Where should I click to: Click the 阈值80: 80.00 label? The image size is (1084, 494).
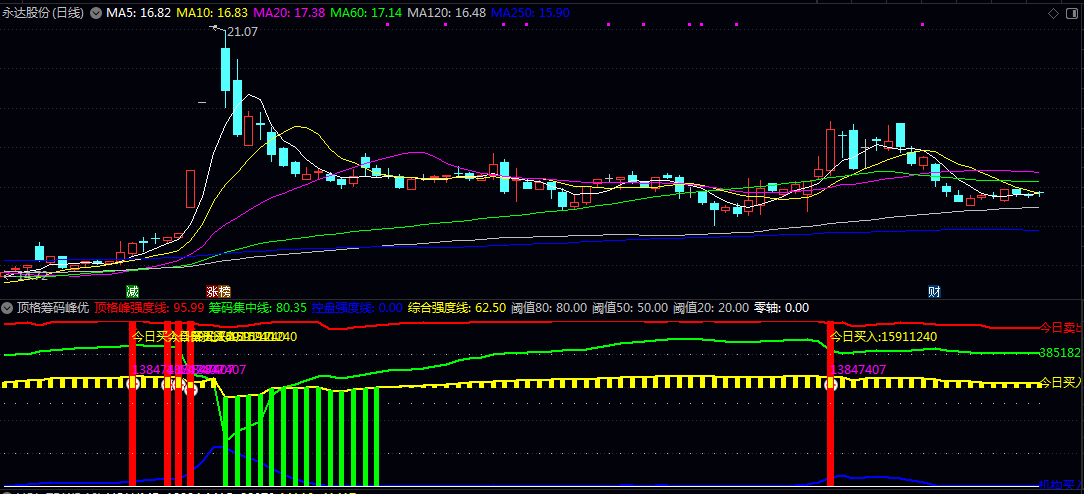pyautogui.click(x=549, y=307)
